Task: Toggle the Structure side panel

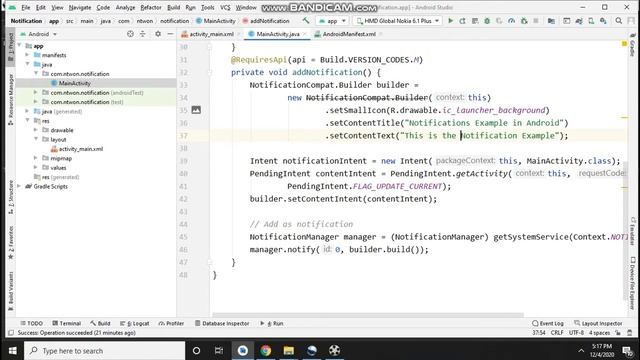Action: (11, 197)
